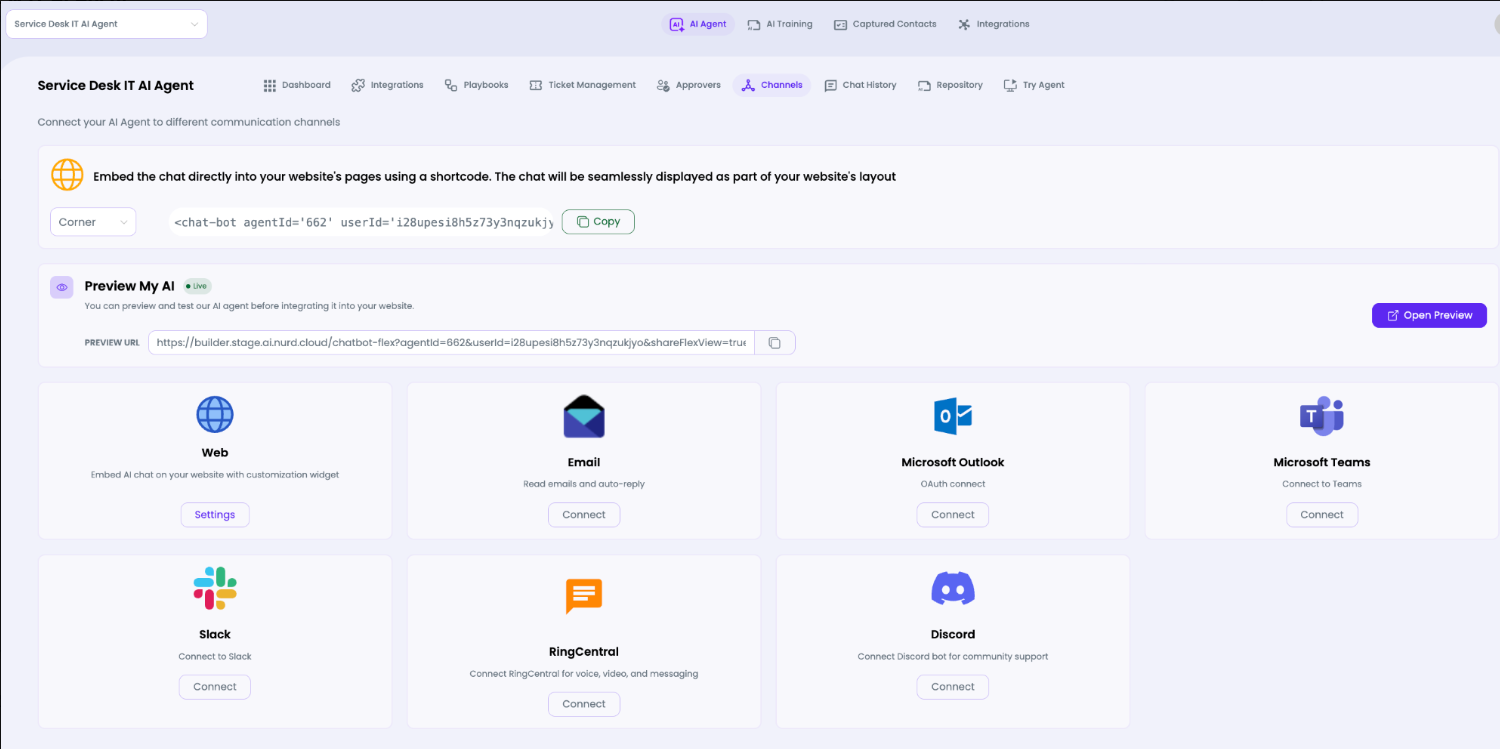Screen dimensions: 1500x750
Task: Click the Live status badge
Action: pyautogui.click(x=198, y=286)
